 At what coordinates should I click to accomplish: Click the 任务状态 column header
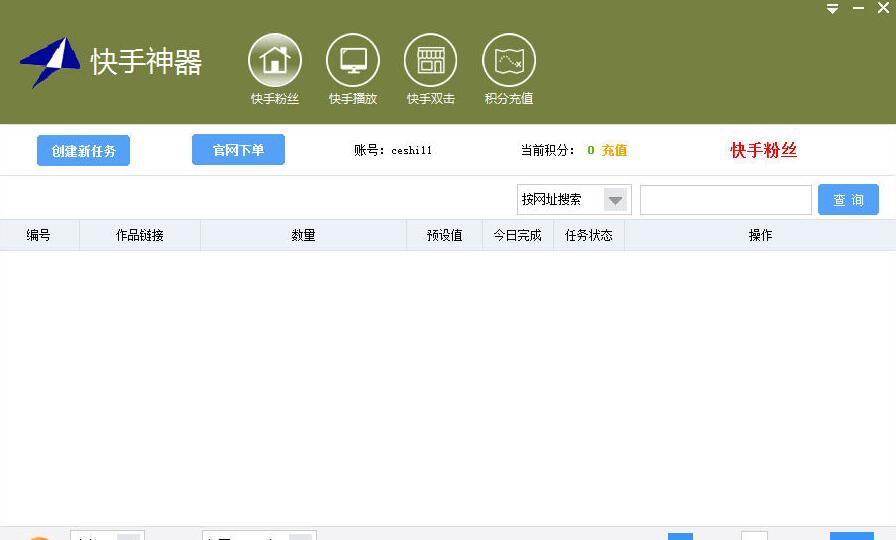tap(589, 235)
